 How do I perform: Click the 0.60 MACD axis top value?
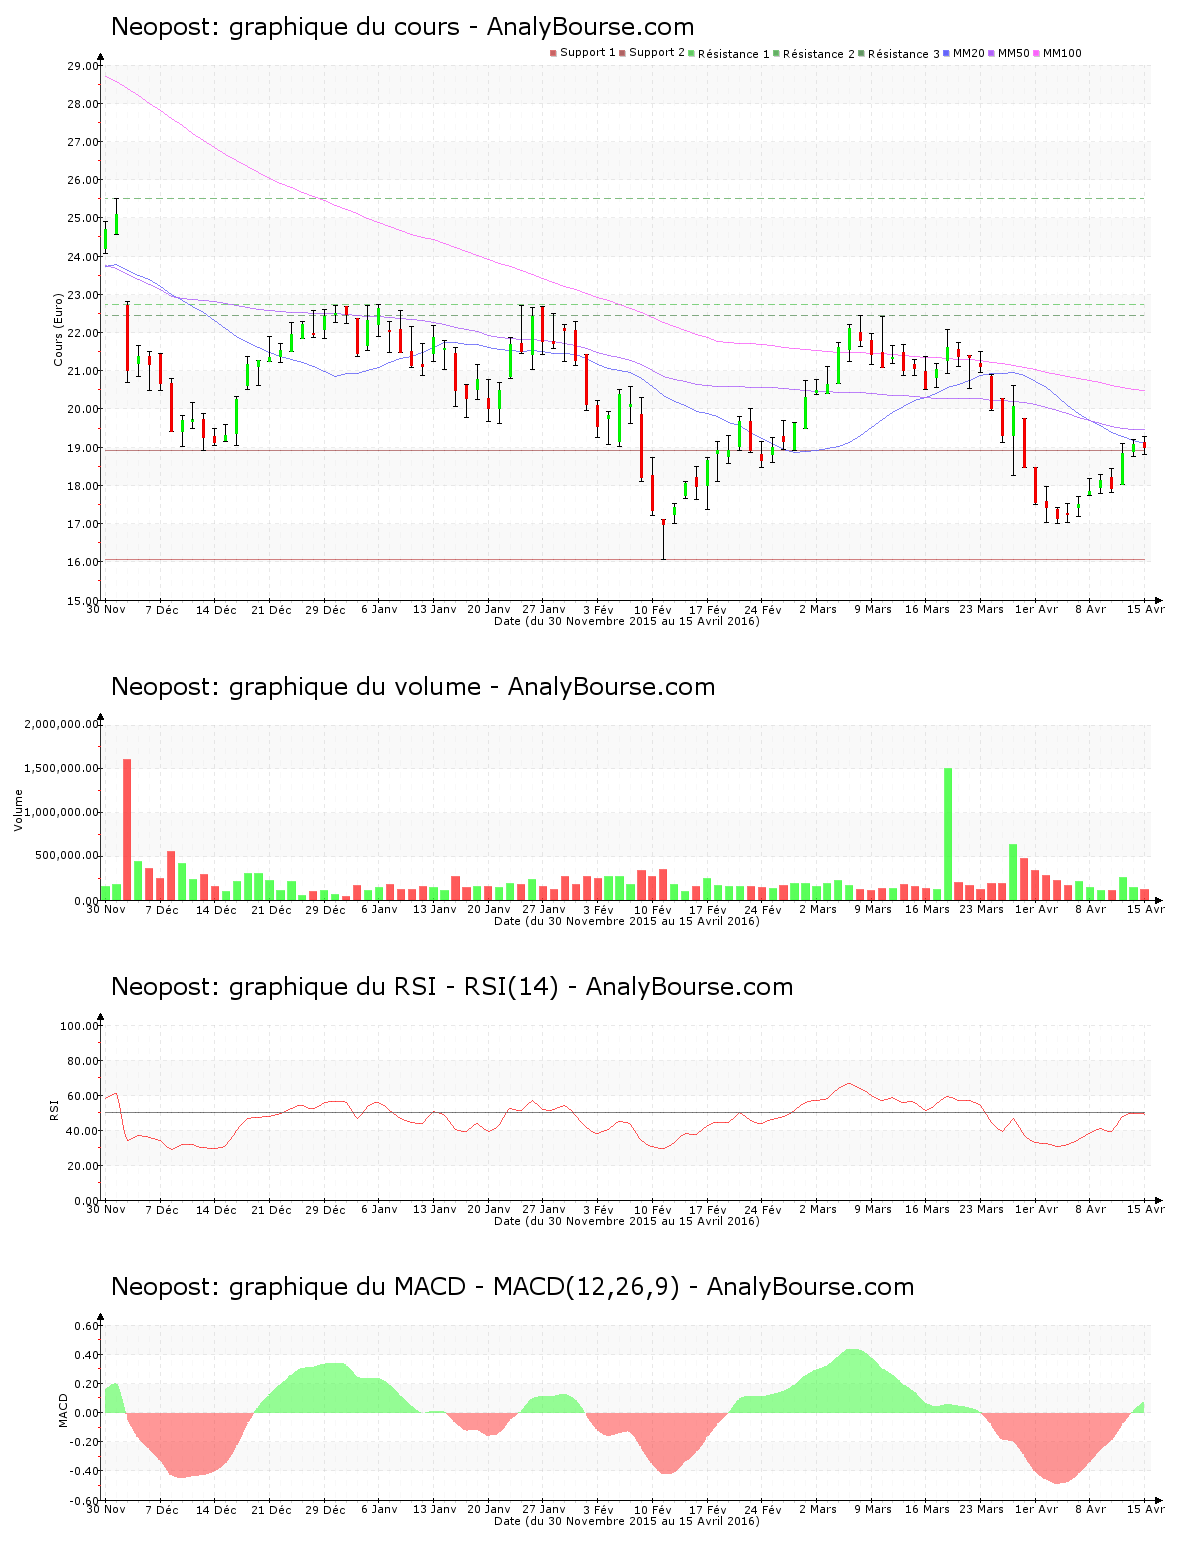(x=86, y=1326)
